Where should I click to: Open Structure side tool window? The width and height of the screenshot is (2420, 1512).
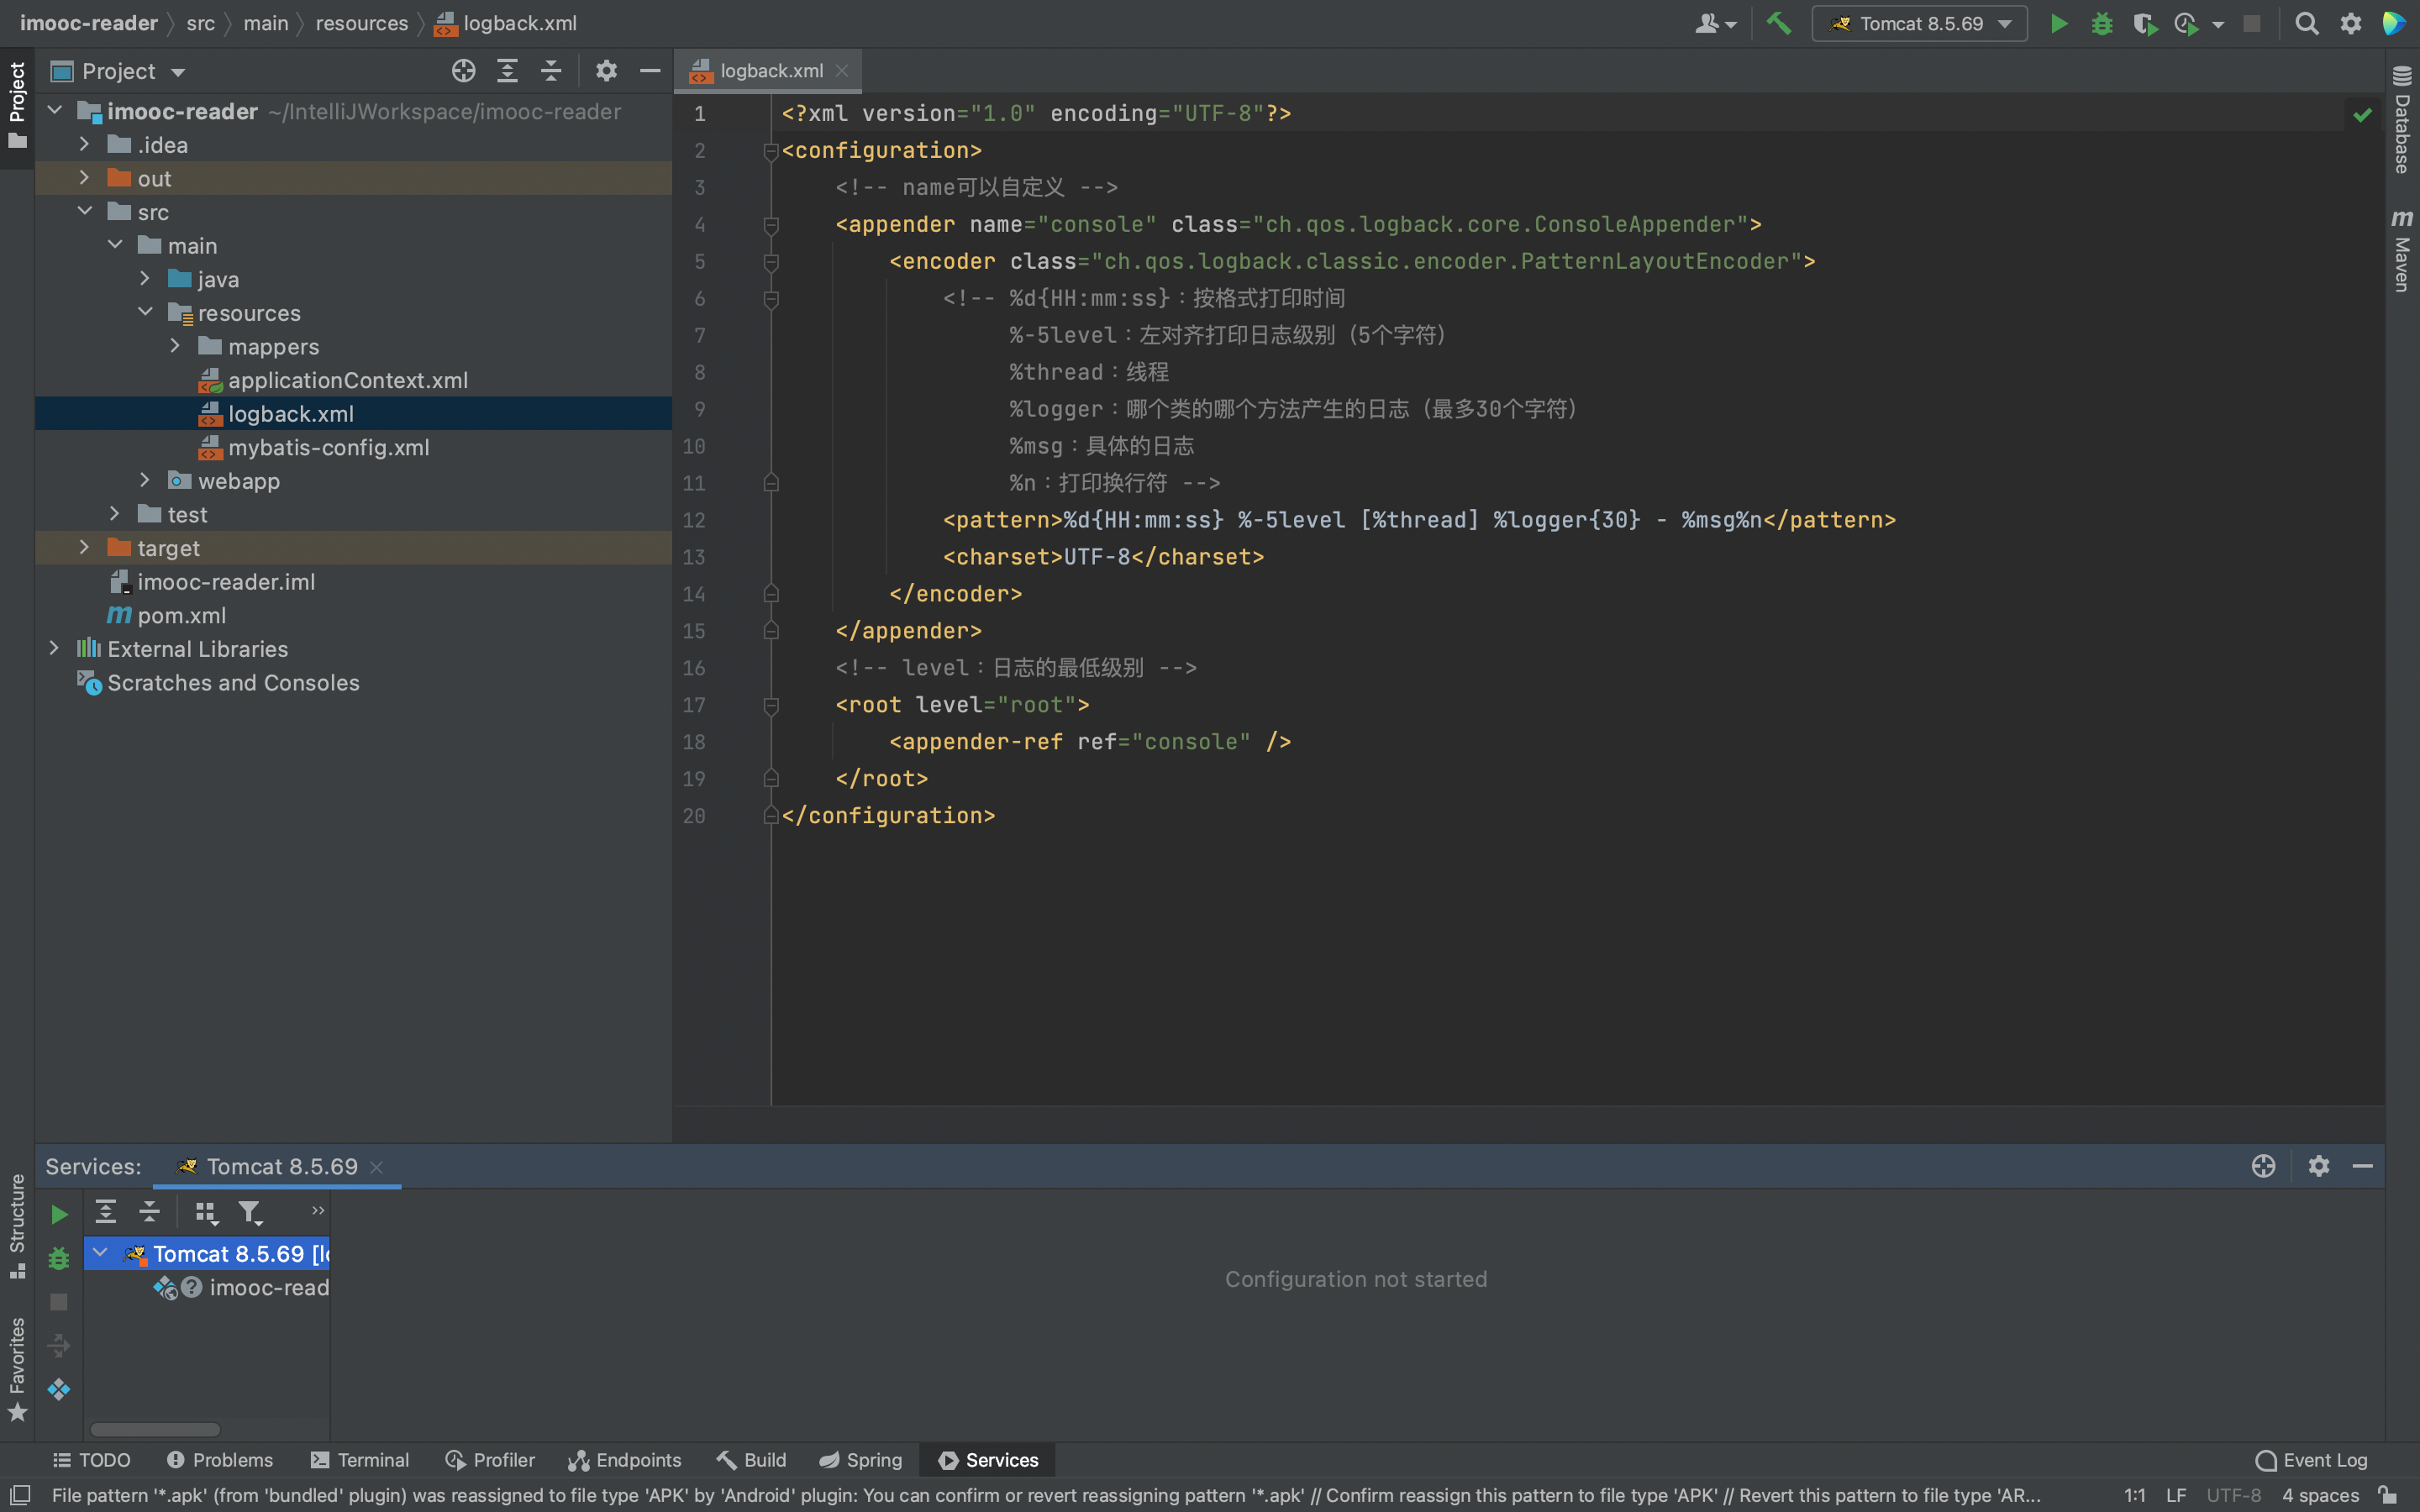click(17, 1226)
